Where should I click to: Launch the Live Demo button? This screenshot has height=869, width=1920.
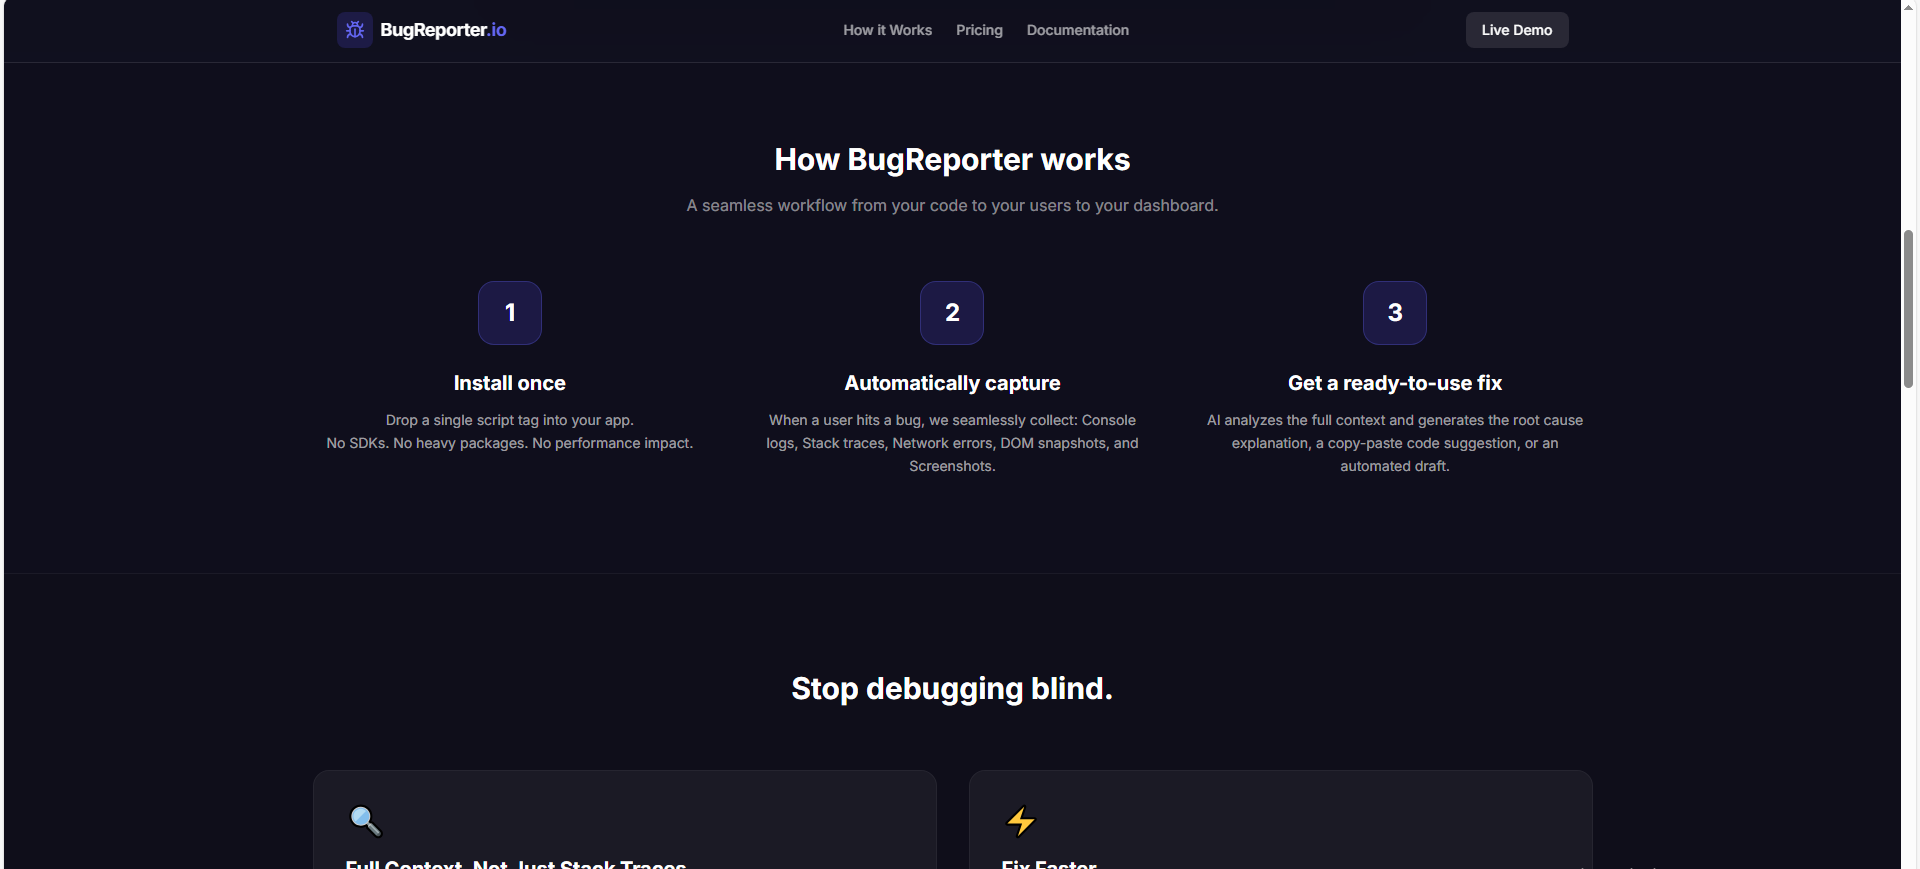tap(1517, 30)
